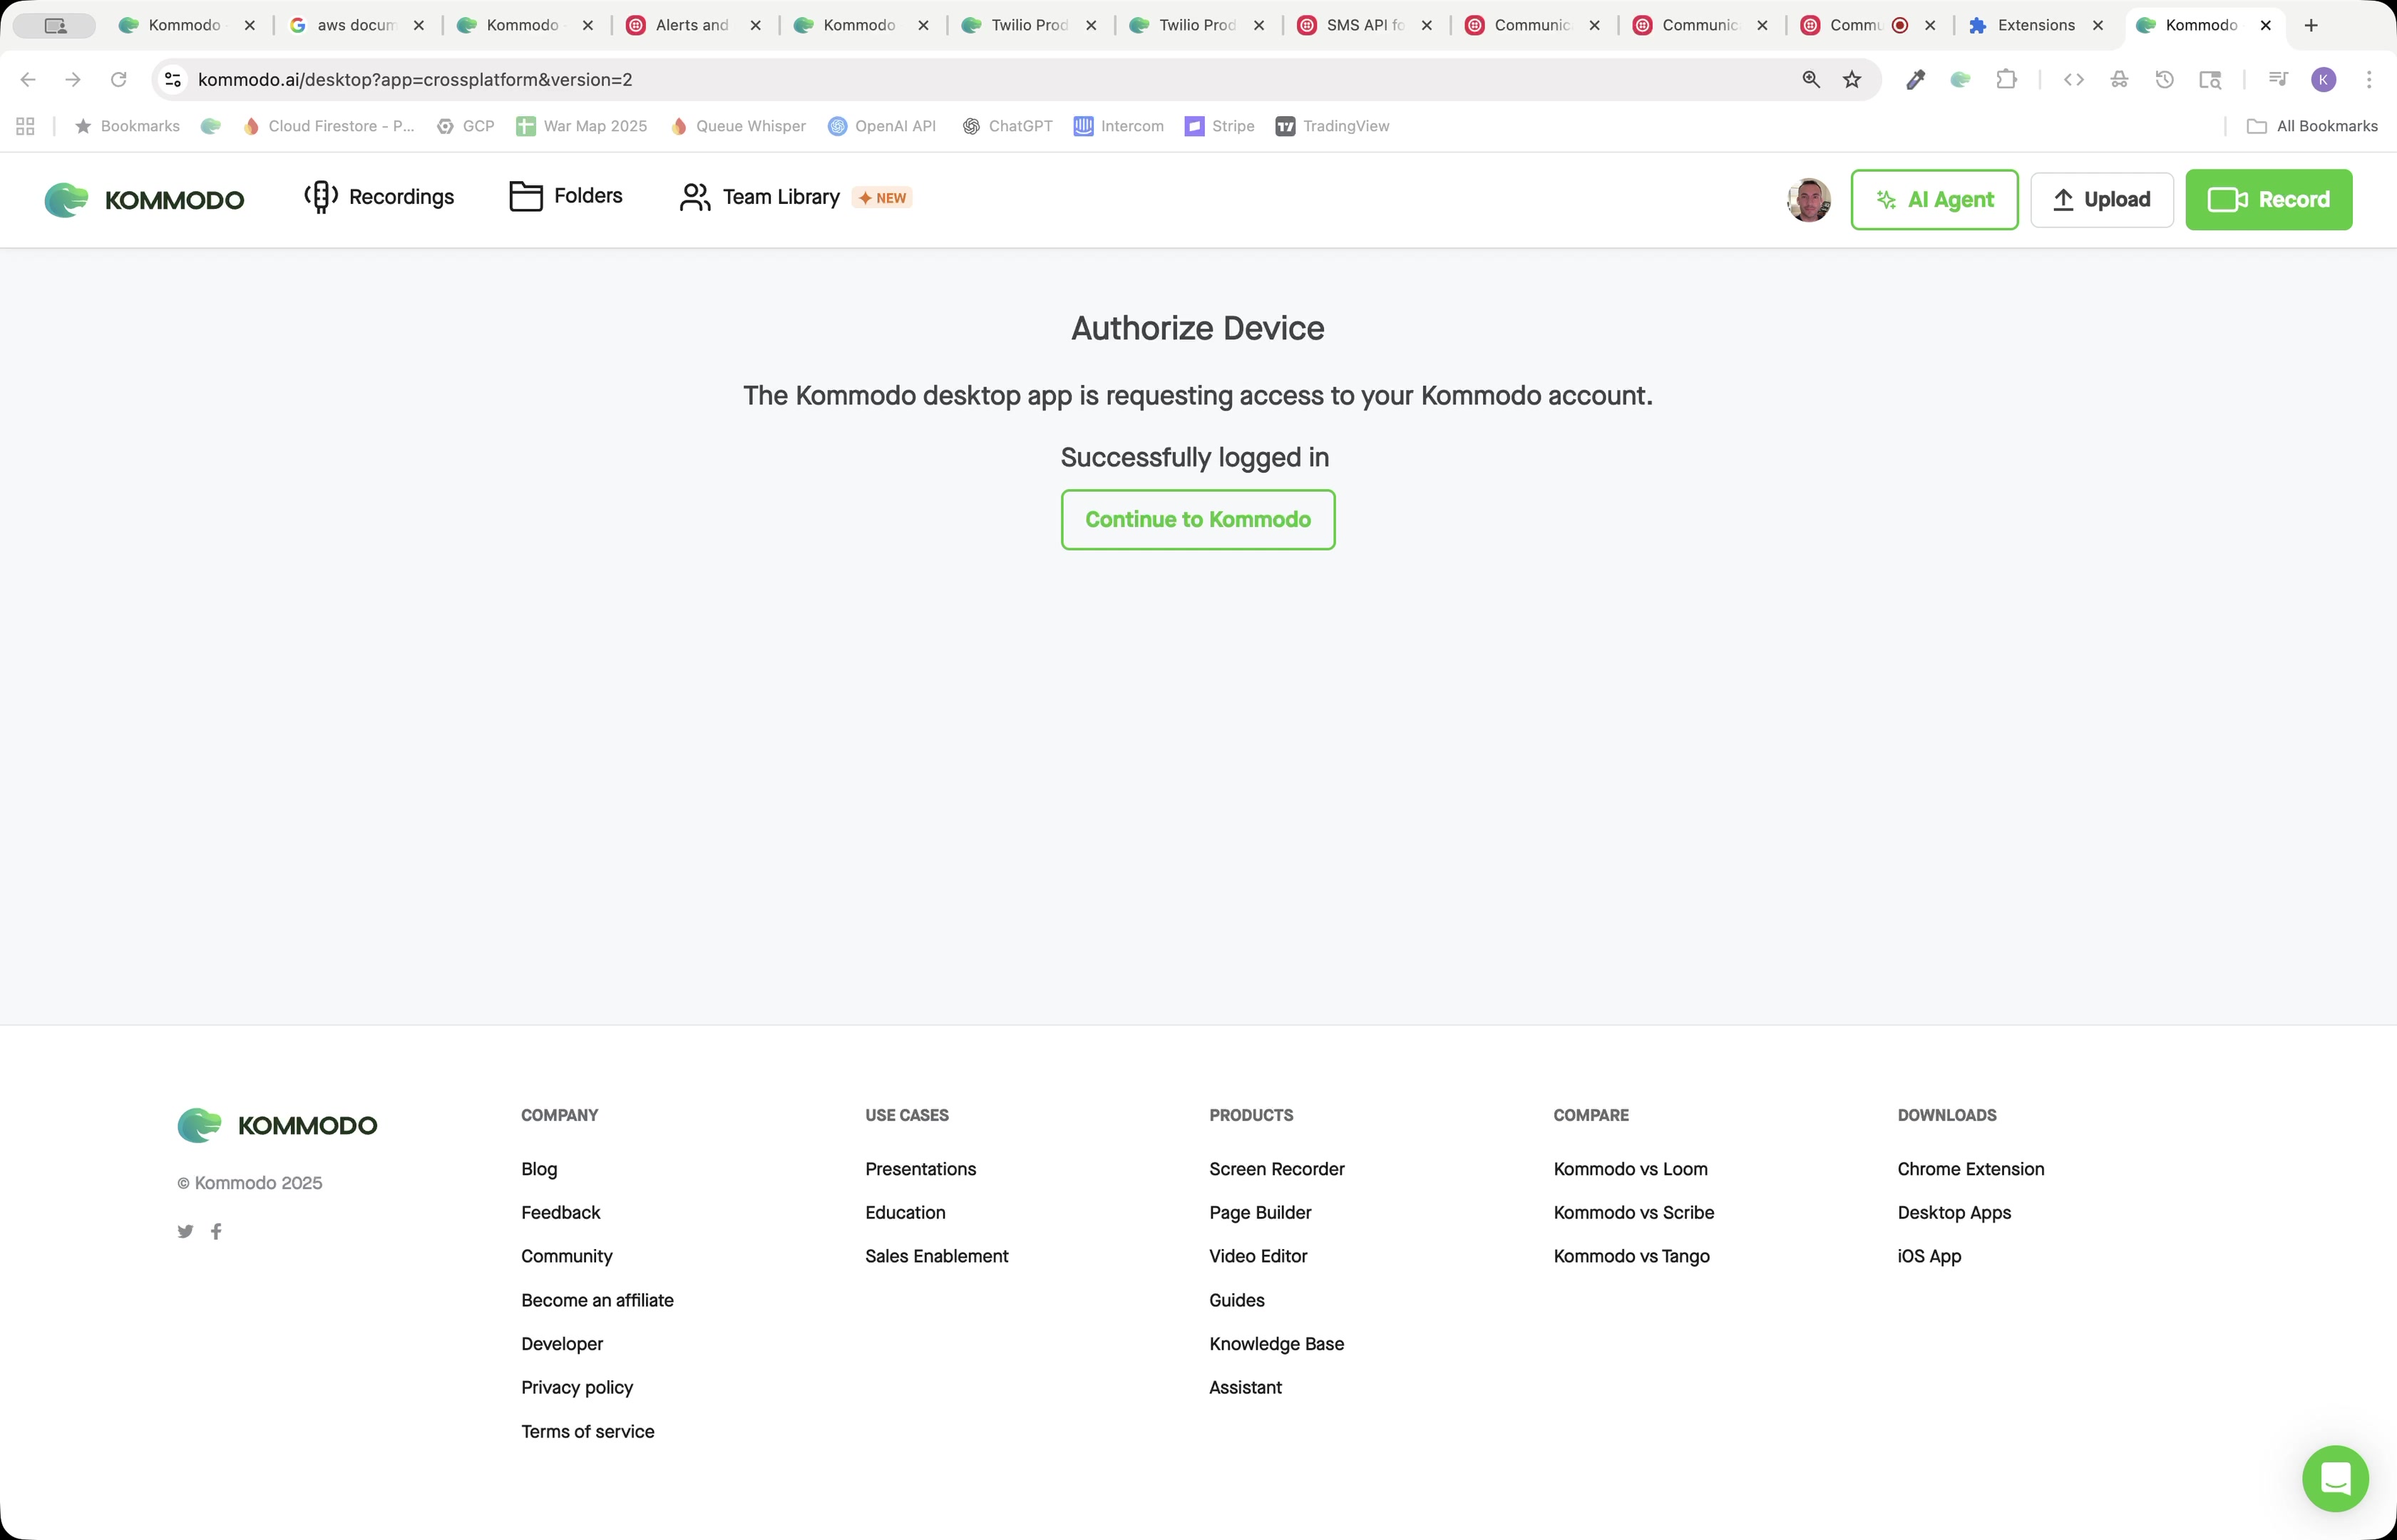Open the user profile avatar
Screen dimensions: 2397x1540
click(1808, 200)
